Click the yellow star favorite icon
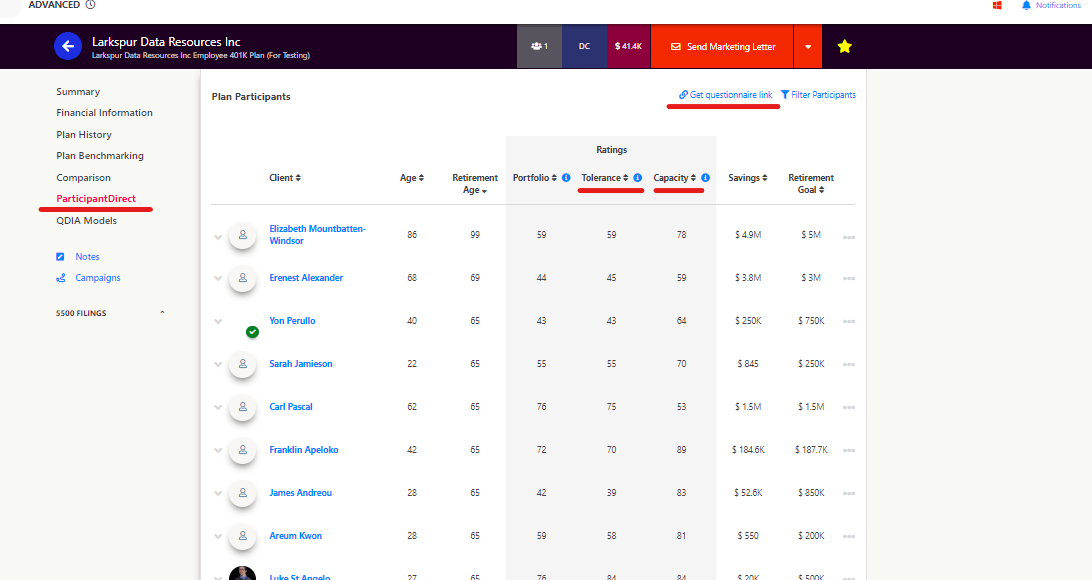This screenshot has width=1092, height=580. point(844,46)
